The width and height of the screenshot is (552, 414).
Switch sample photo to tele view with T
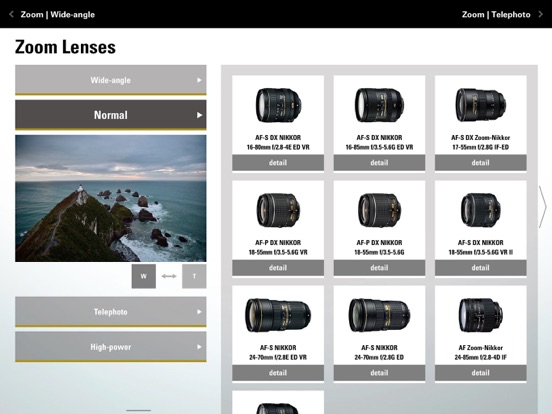(194, 276)
